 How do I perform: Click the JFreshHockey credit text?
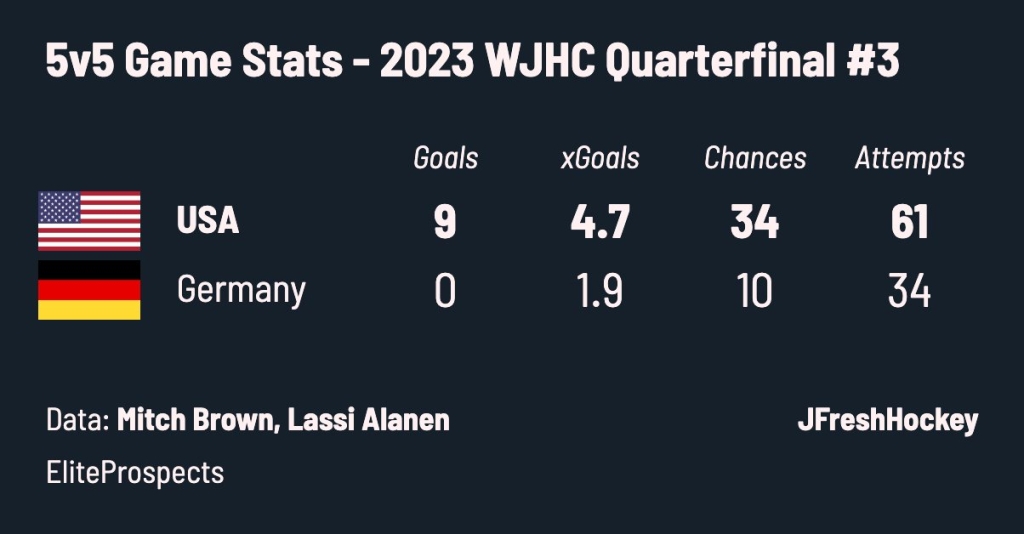tap(888, 420)
